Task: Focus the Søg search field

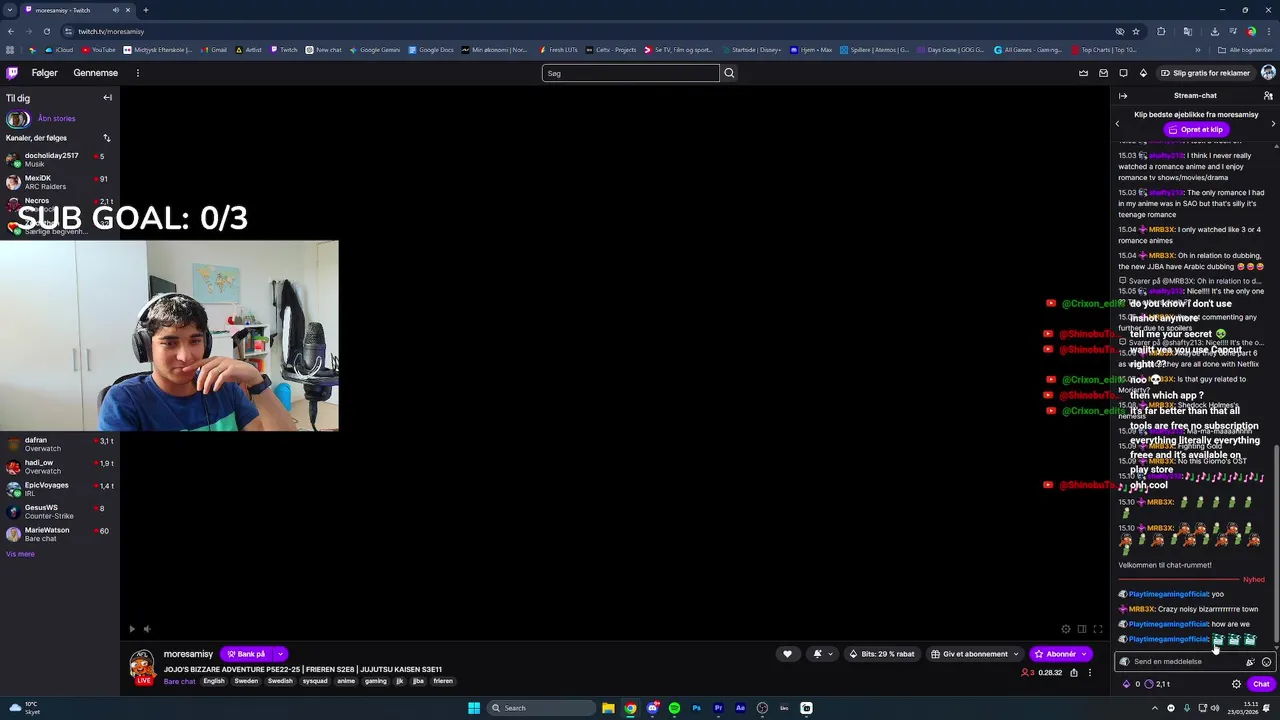Action: click(630, 73)
